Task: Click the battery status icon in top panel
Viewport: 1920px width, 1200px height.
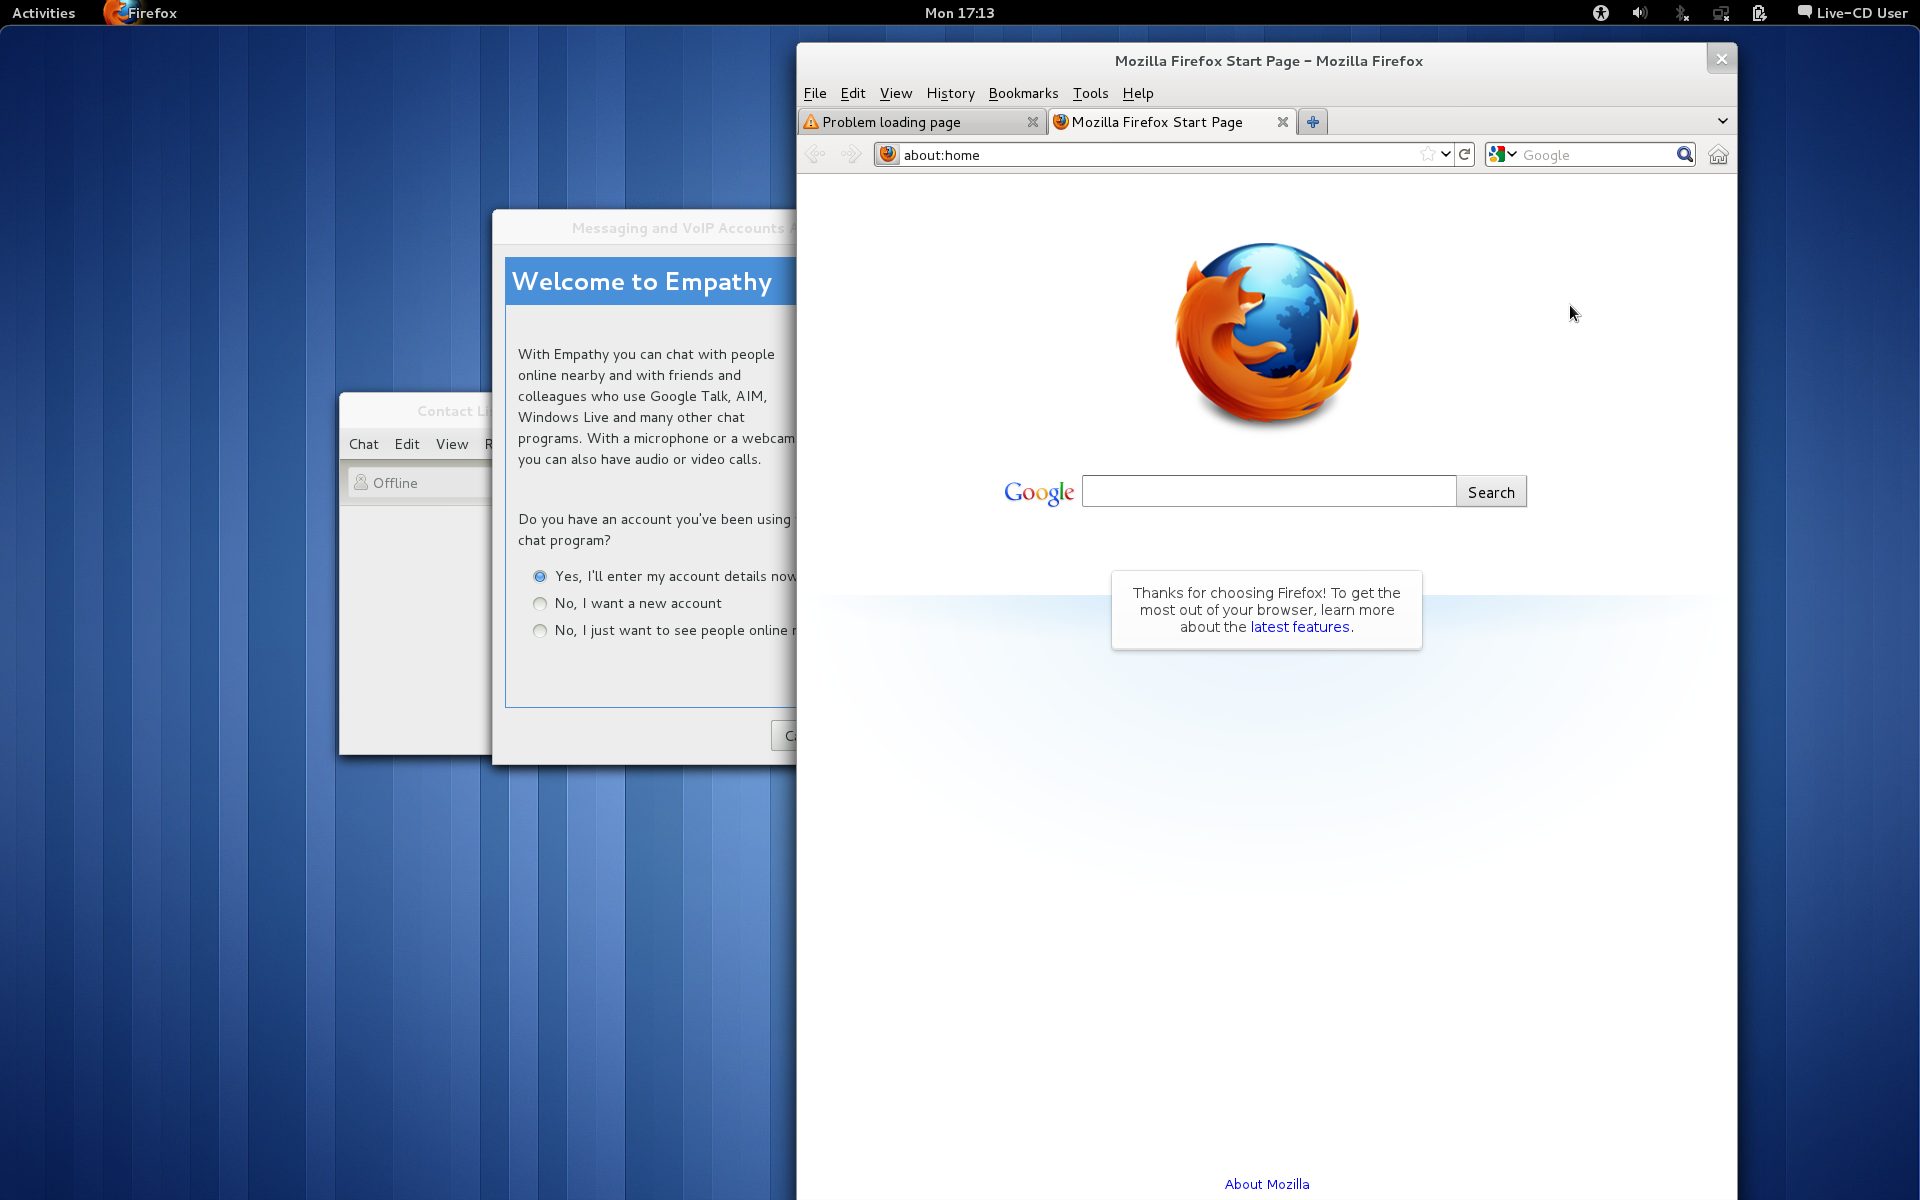Action: (x=1760, y=13)
